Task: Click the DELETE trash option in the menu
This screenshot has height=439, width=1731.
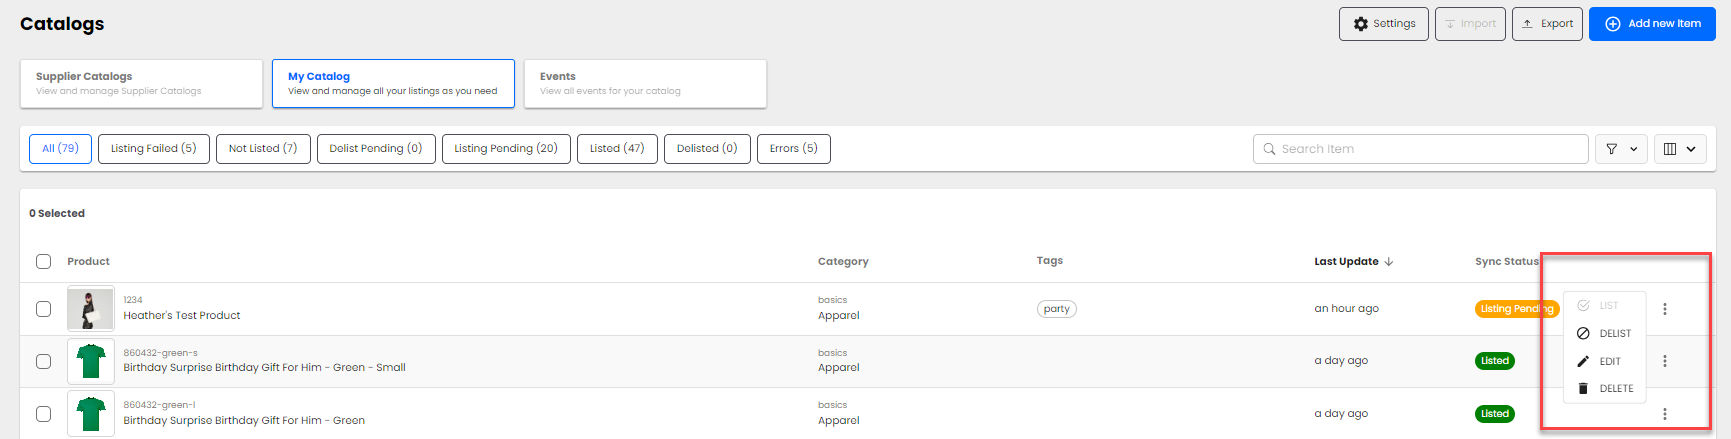Action: pyautogui.click(x=1605, y=389)
